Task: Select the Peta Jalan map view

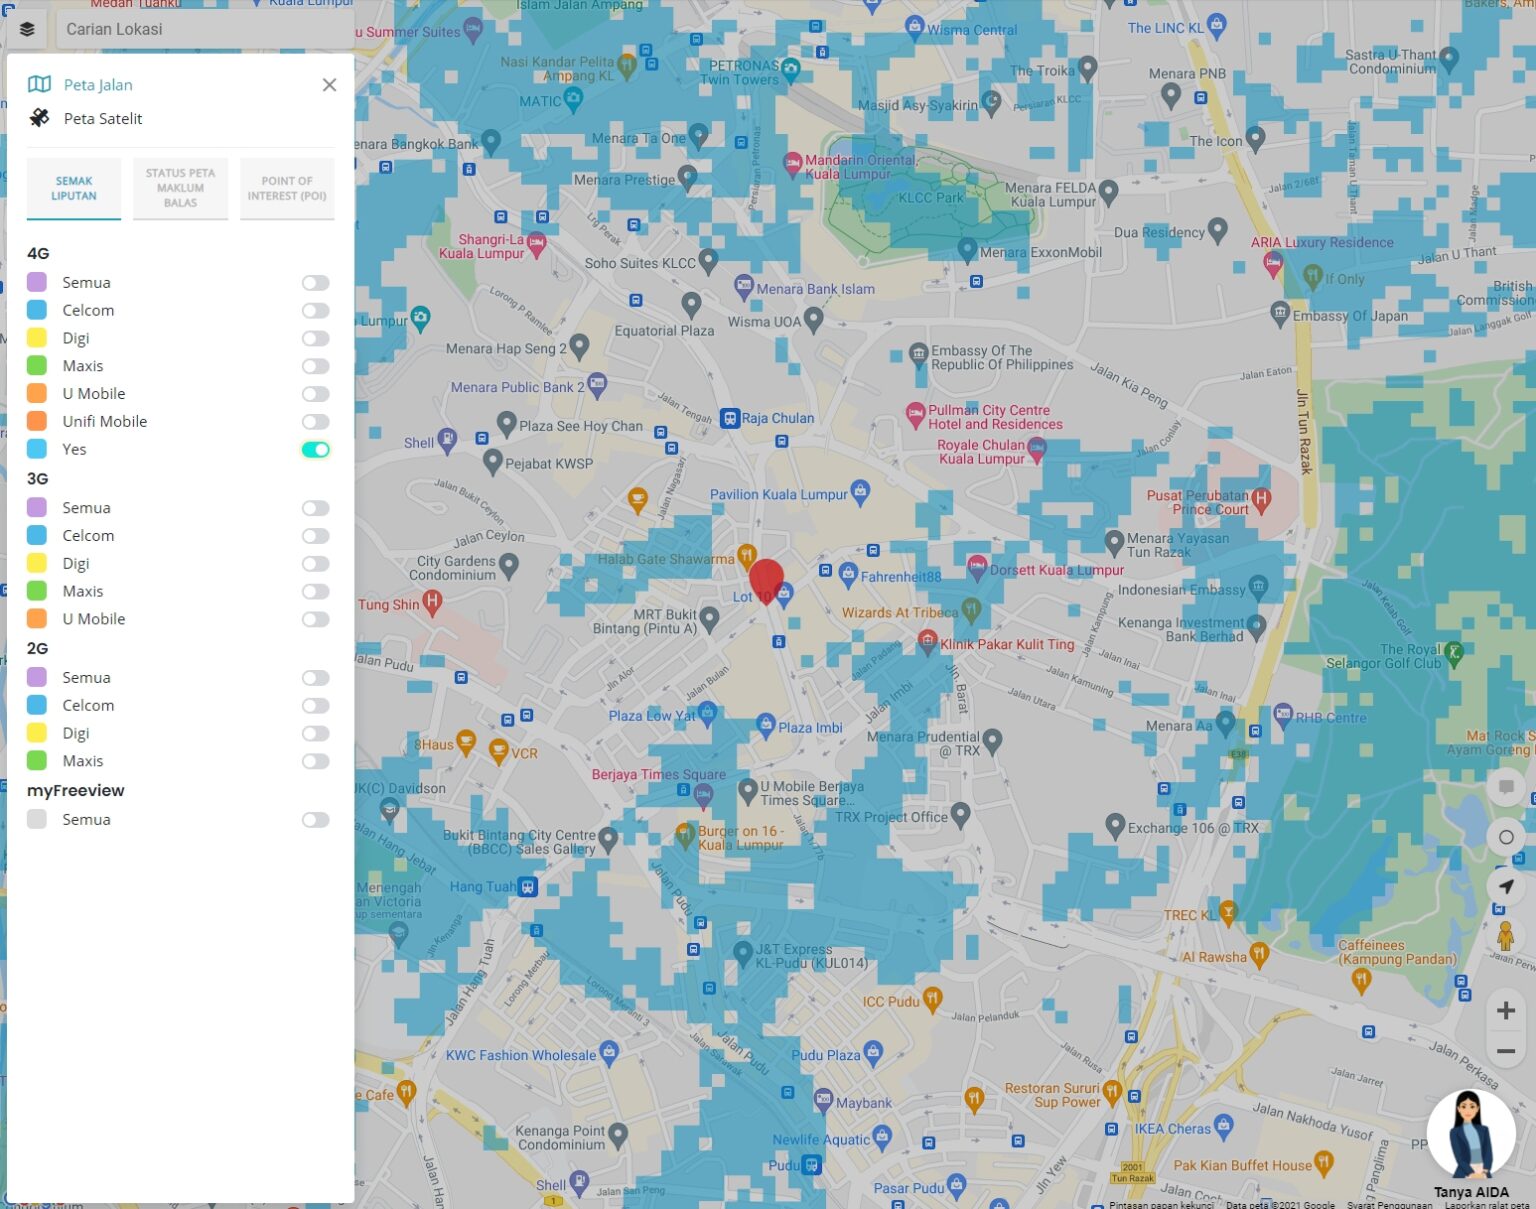Action: (x=97, y=85)
